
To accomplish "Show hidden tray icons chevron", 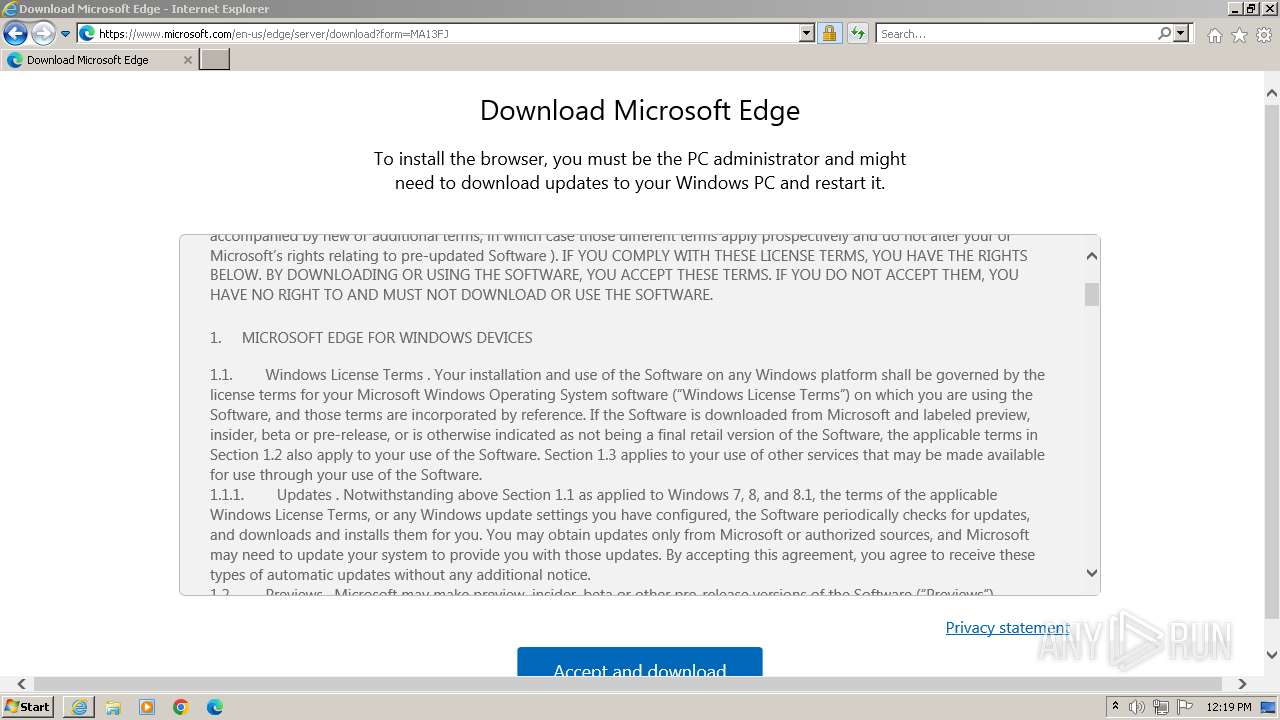I will point(1115,707).
